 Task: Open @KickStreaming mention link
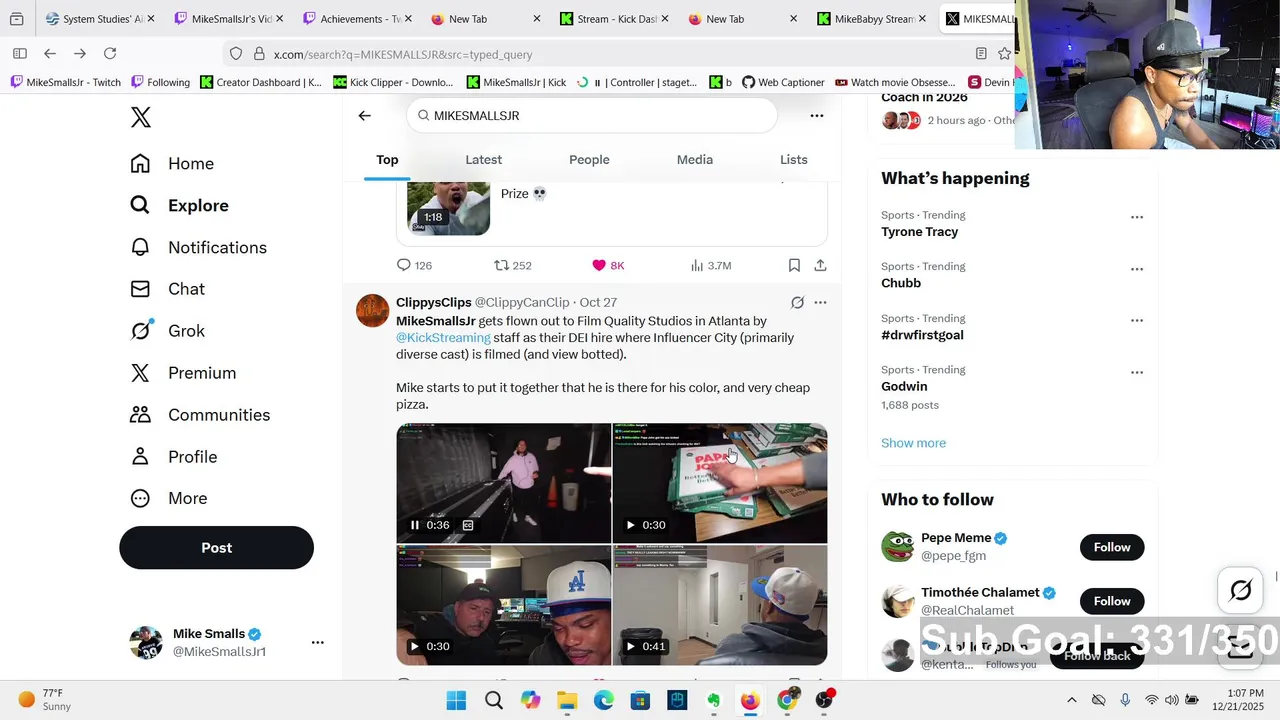pos(443,338)
